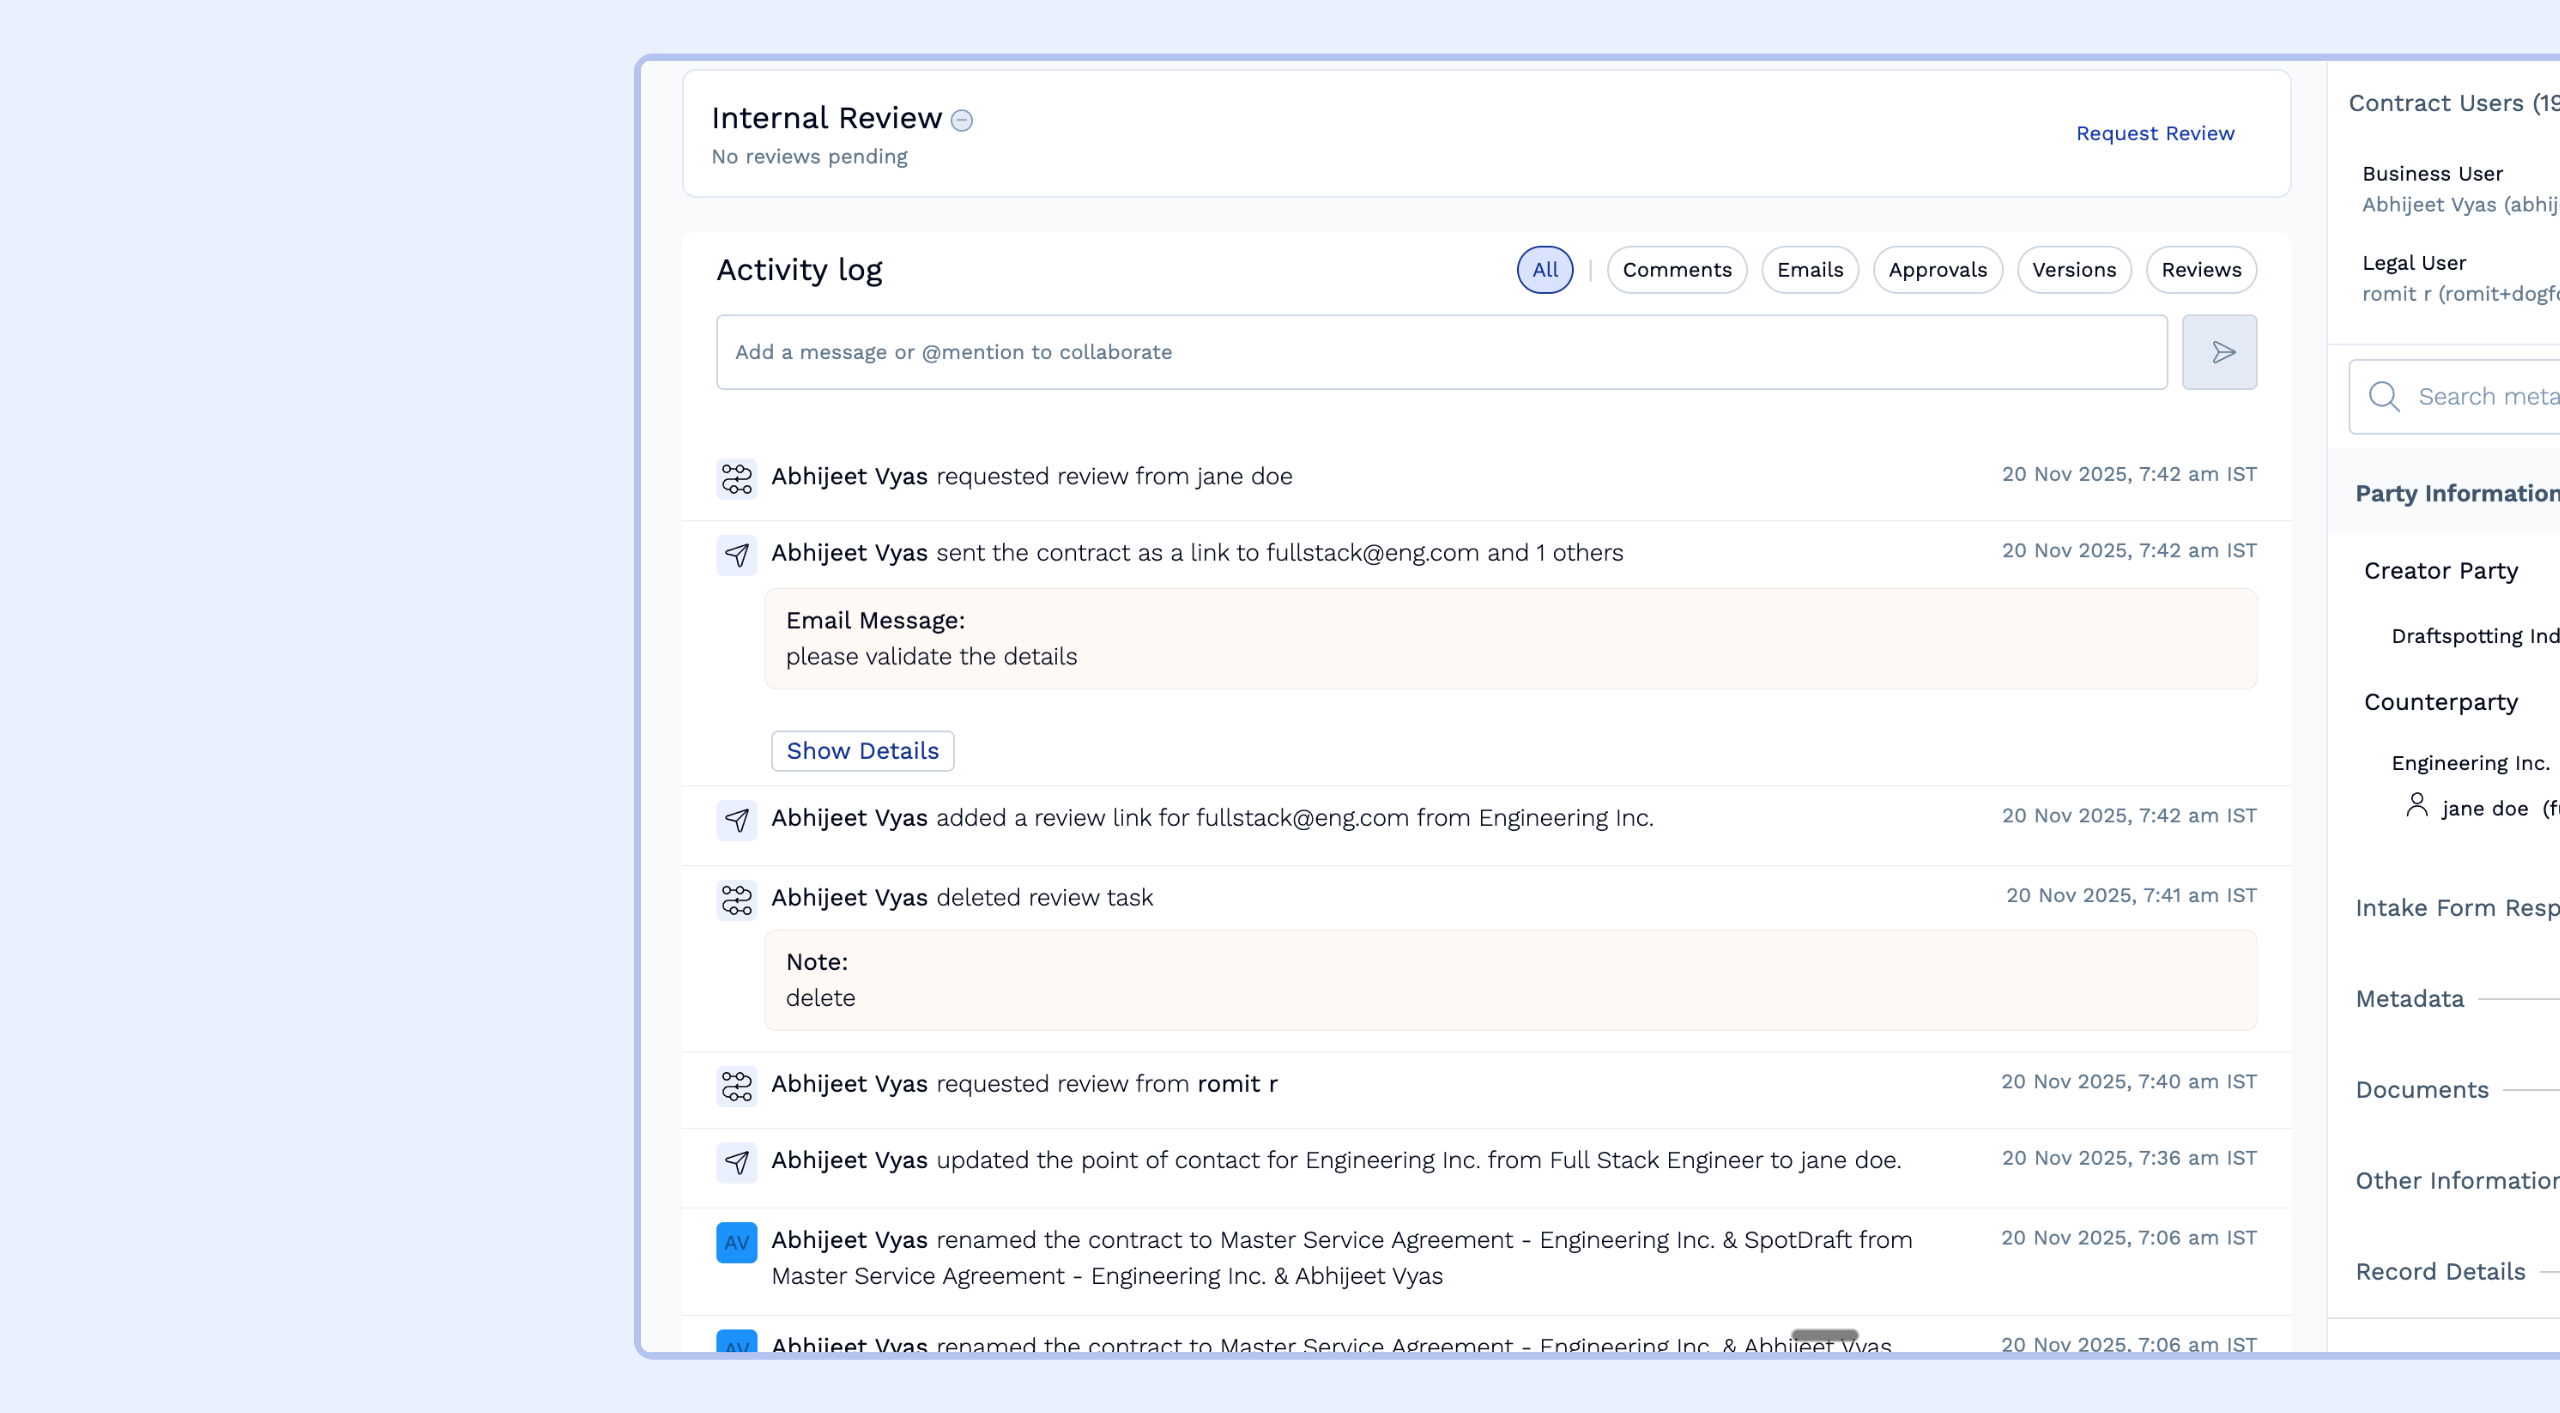2560x1413 pixels.
Task: Switch to Versions filter
Action: pos(2073,270)
